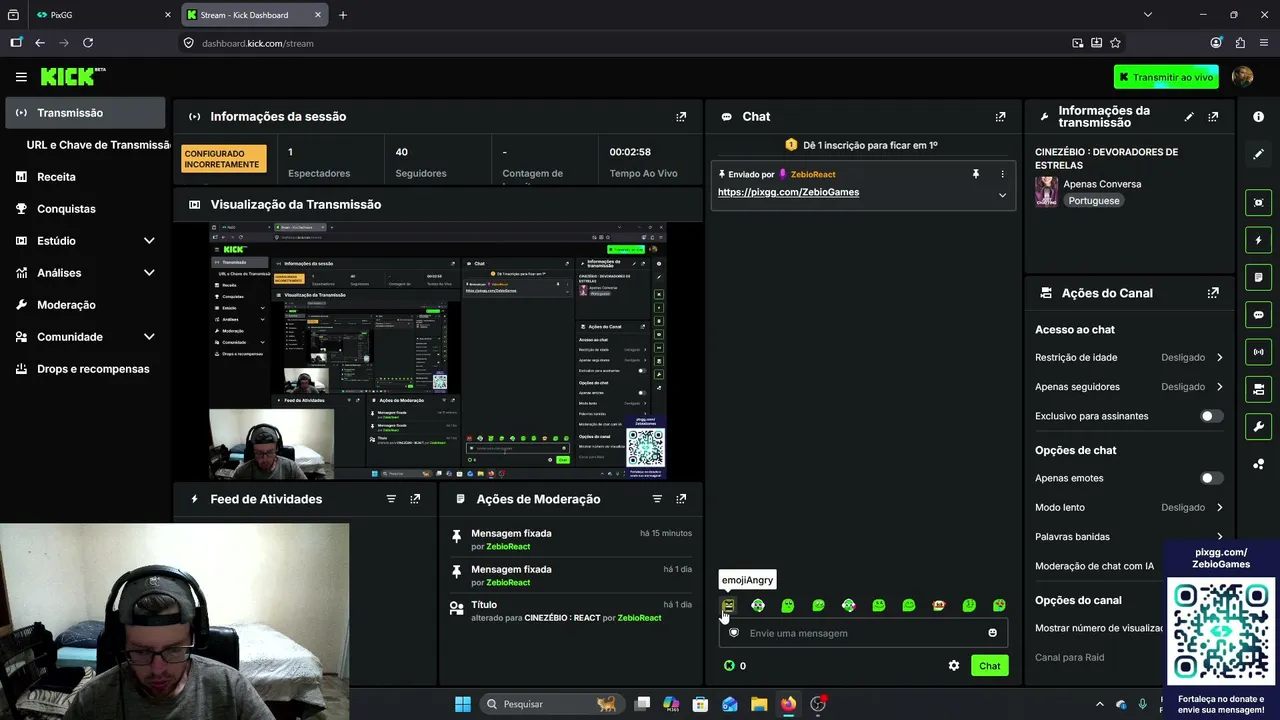Open chat settings gear
The width and height of the screenshot is (1280, 720).
coord(954,666)
